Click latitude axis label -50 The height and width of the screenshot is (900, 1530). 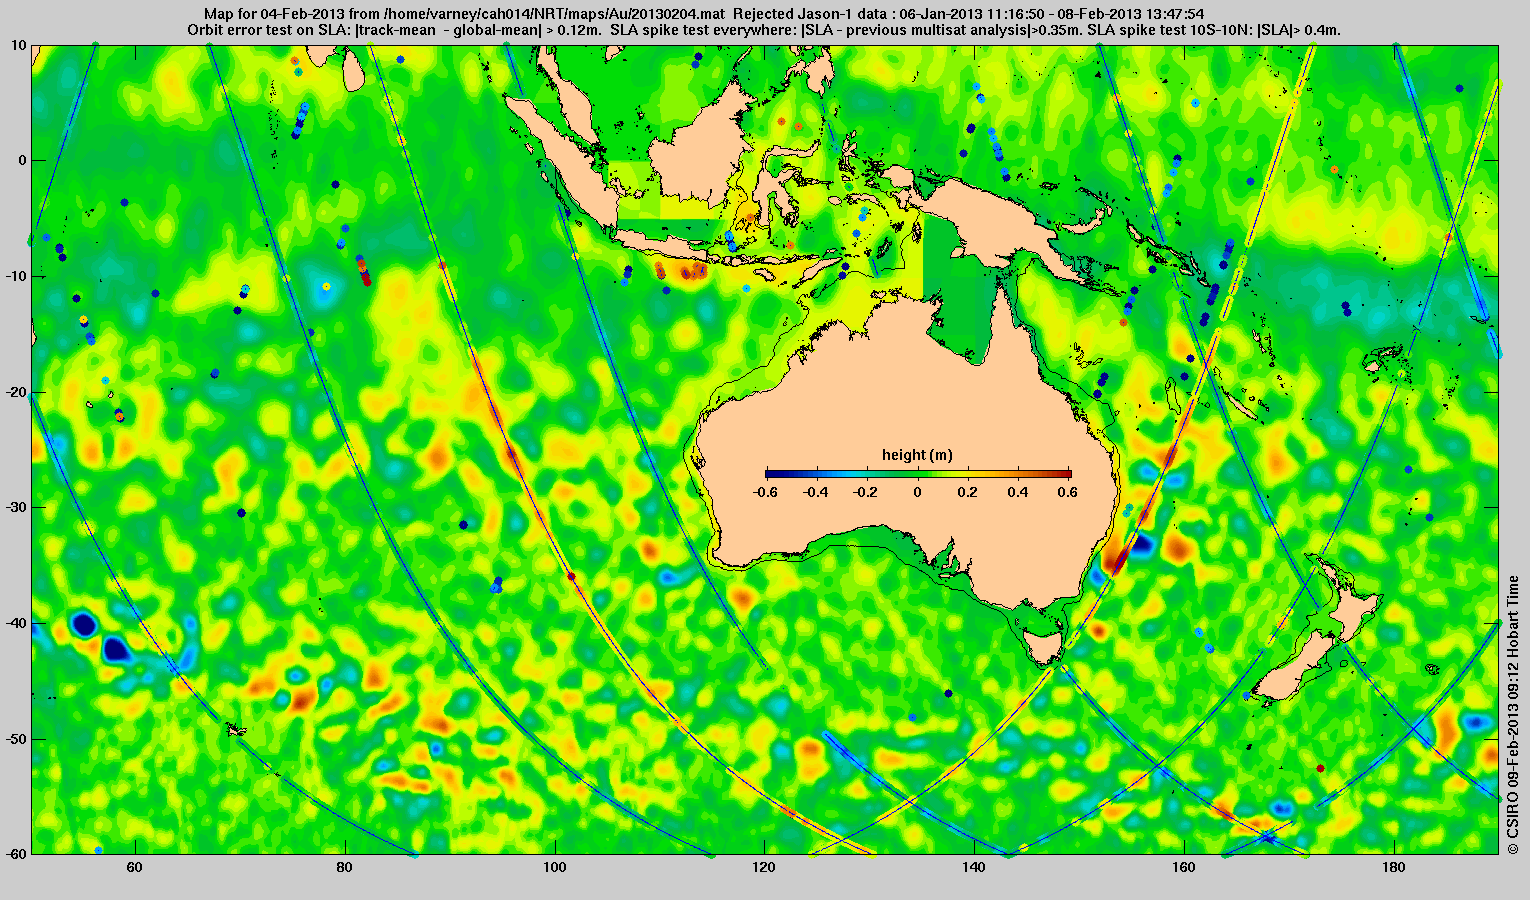click(x=16, y=739)
